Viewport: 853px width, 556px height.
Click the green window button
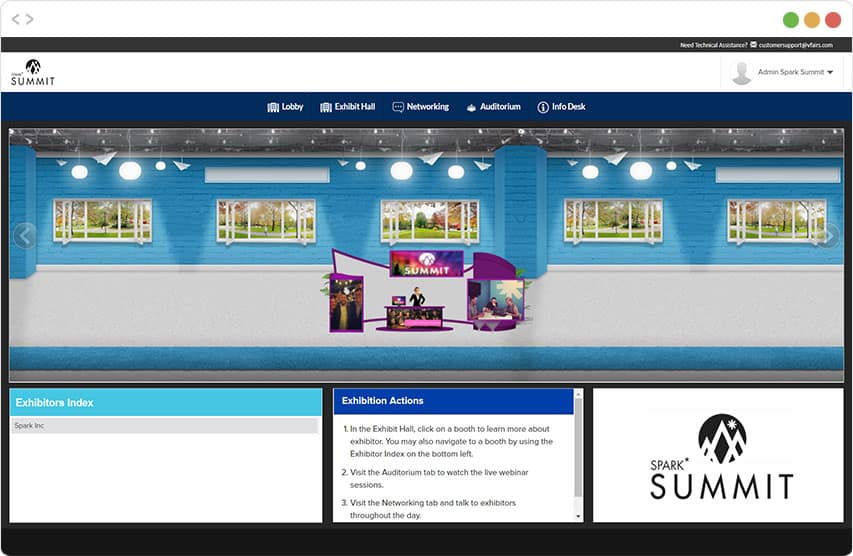[790, 20]
